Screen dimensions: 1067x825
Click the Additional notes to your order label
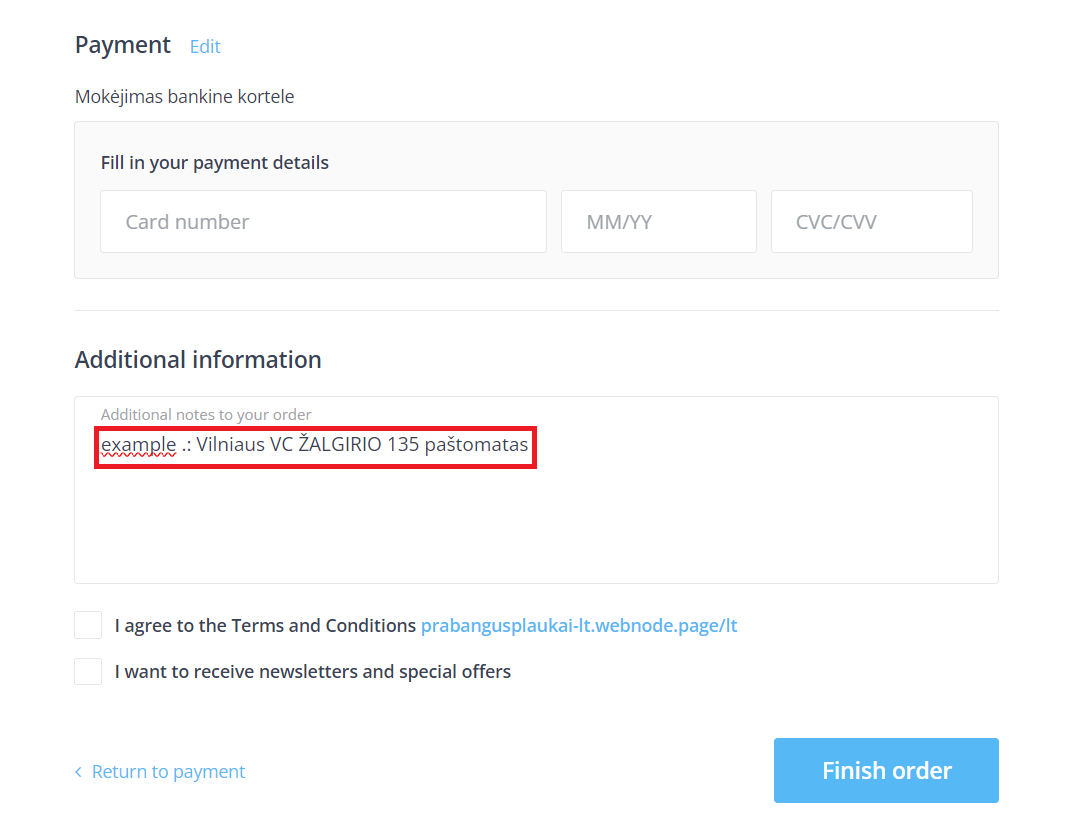(206, 414)
